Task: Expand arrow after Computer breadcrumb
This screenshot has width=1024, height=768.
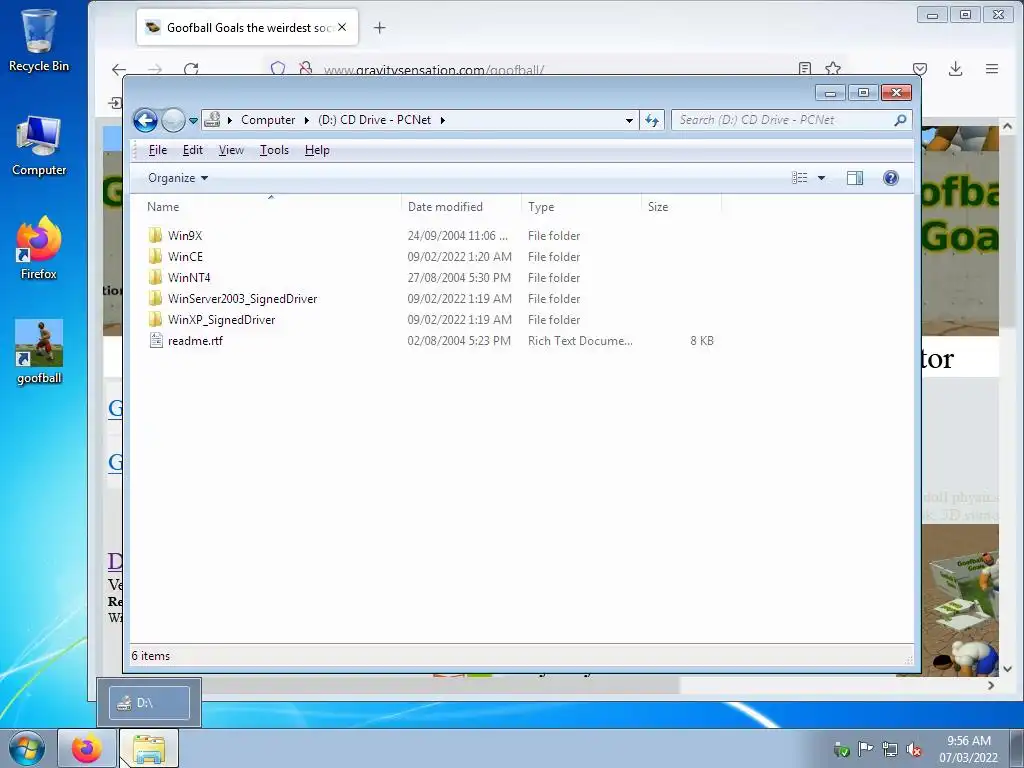Action: coord(306,120)
